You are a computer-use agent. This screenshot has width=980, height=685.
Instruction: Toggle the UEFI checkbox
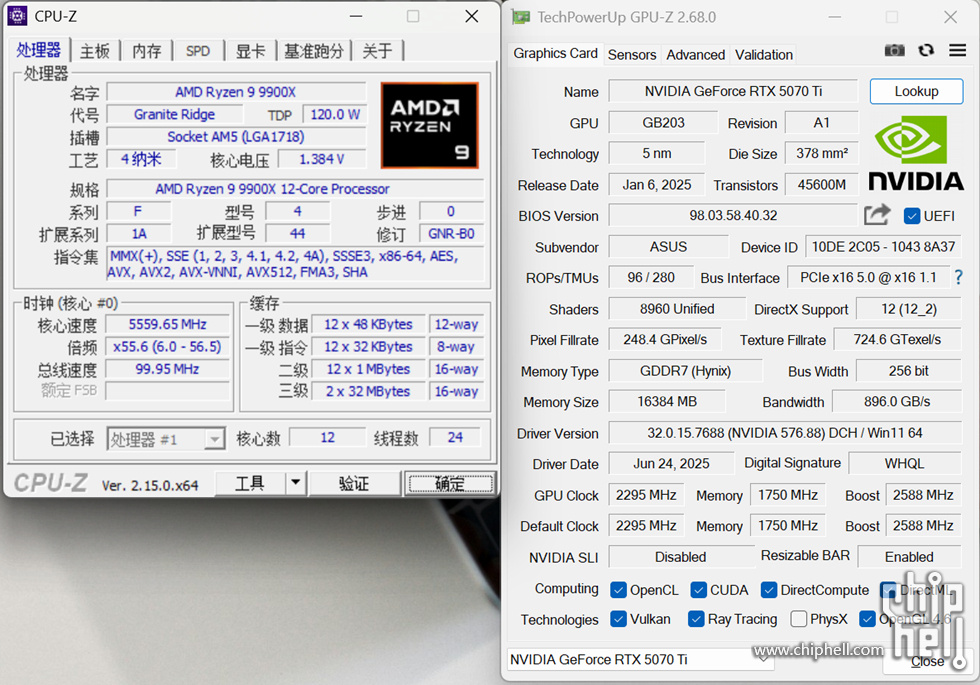point(912,216)
